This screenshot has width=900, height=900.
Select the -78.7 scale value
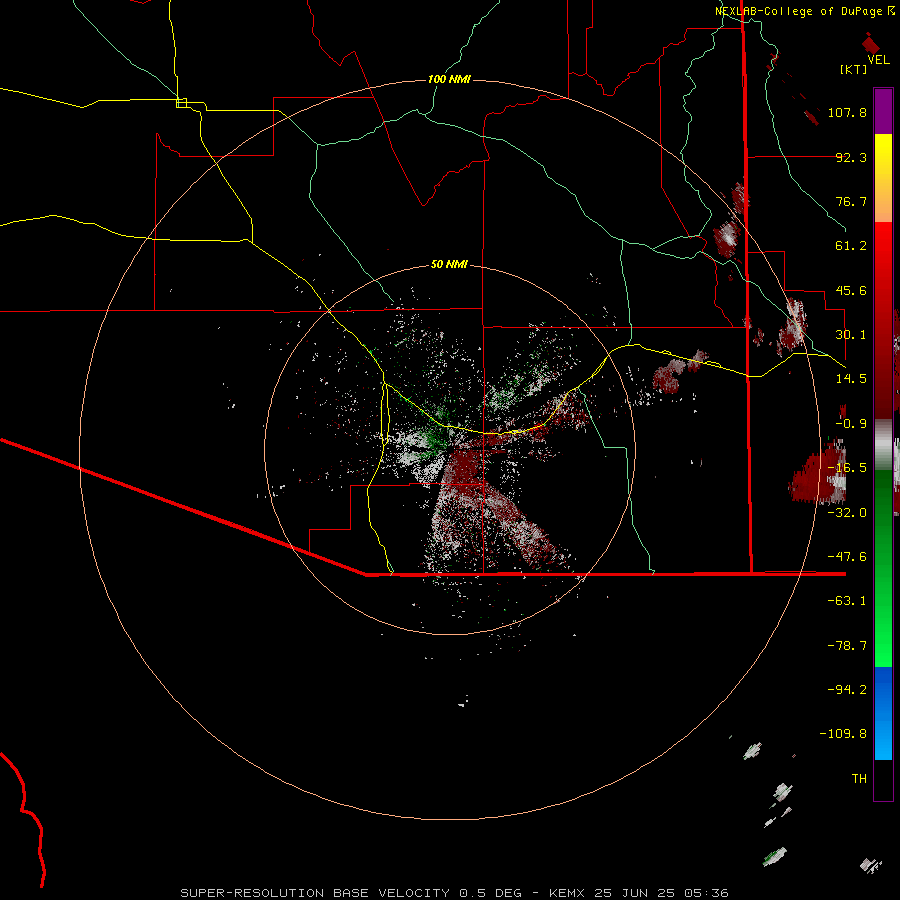pos(847,646)
